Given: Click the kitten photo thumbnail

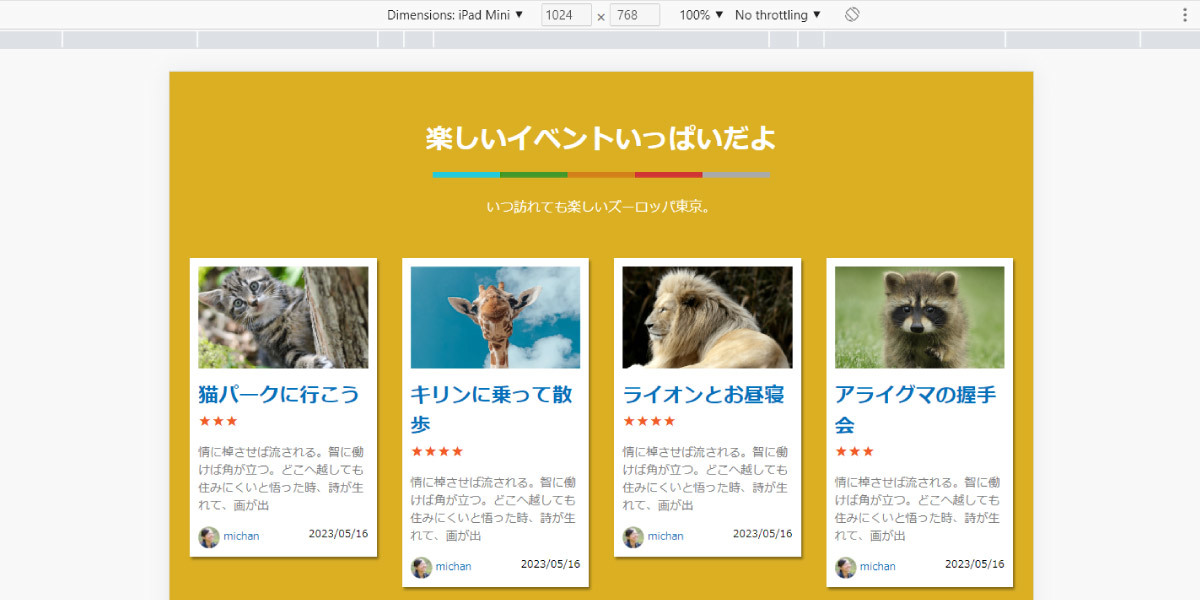Looking at the screenshot, I should (x=283, y=317).
